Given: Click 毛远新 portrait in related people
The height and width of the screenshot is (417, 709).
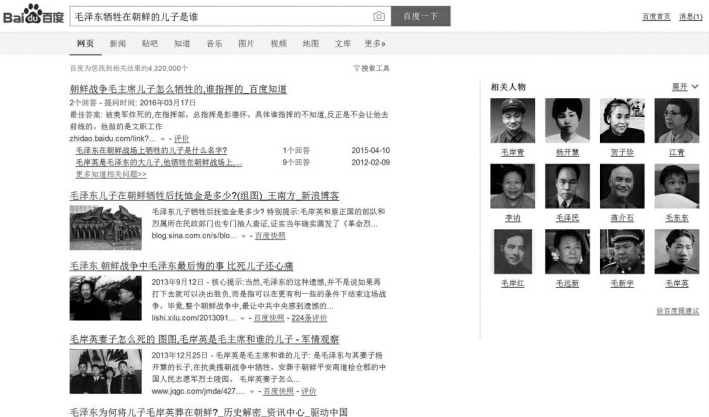Looking at the screenshot, I should 567,251.
